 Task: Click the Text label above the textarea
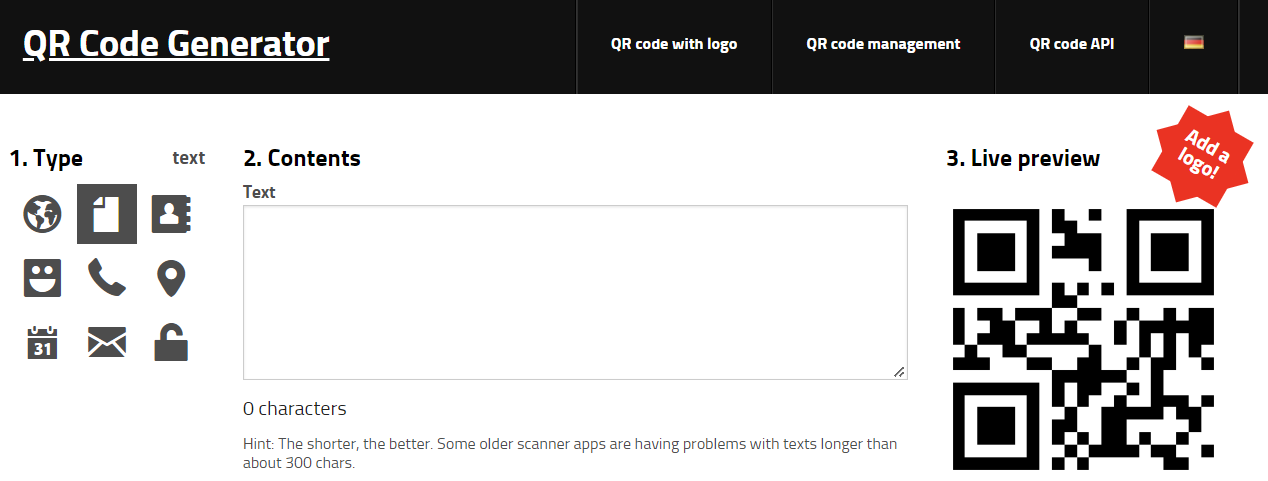pyautogui.click(x=259, y=192)
